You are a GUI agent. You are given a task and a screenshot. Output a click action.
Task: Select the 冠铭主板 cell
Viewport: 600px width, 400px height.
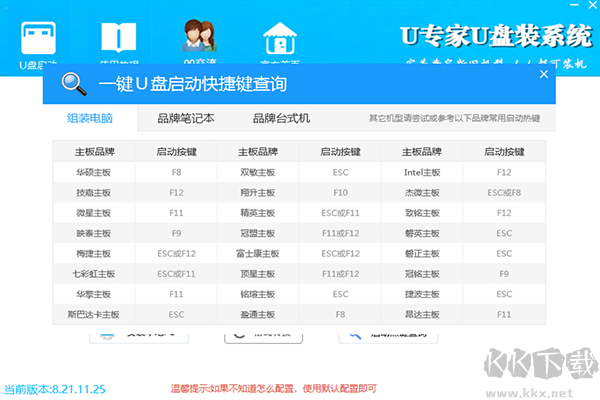[422, 274]
